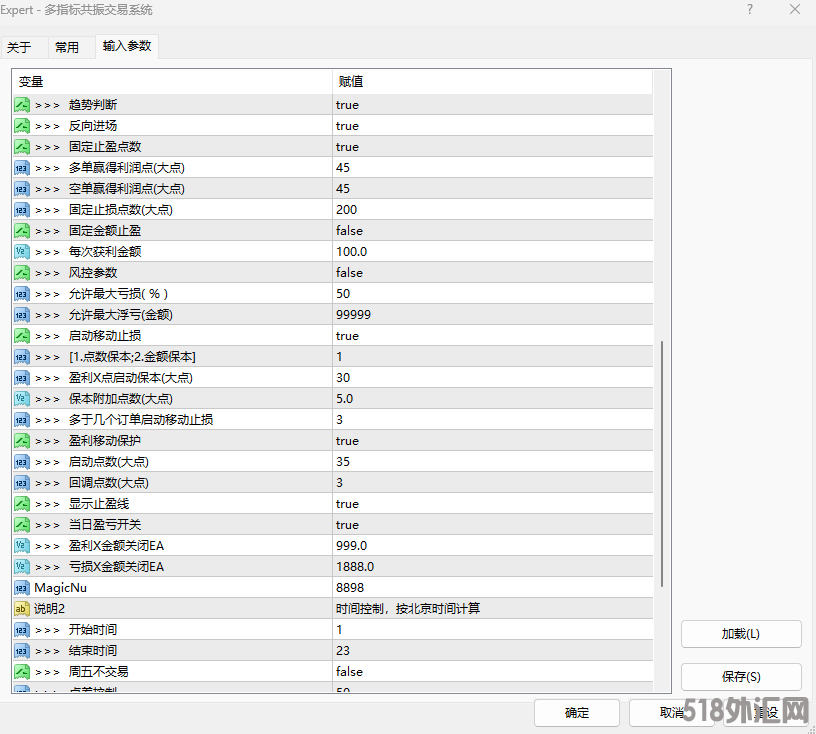Click the integer icon beside 盈利X点启动保本(大点)
Viewport: 816px width, 734px height.
coord(22,378)
